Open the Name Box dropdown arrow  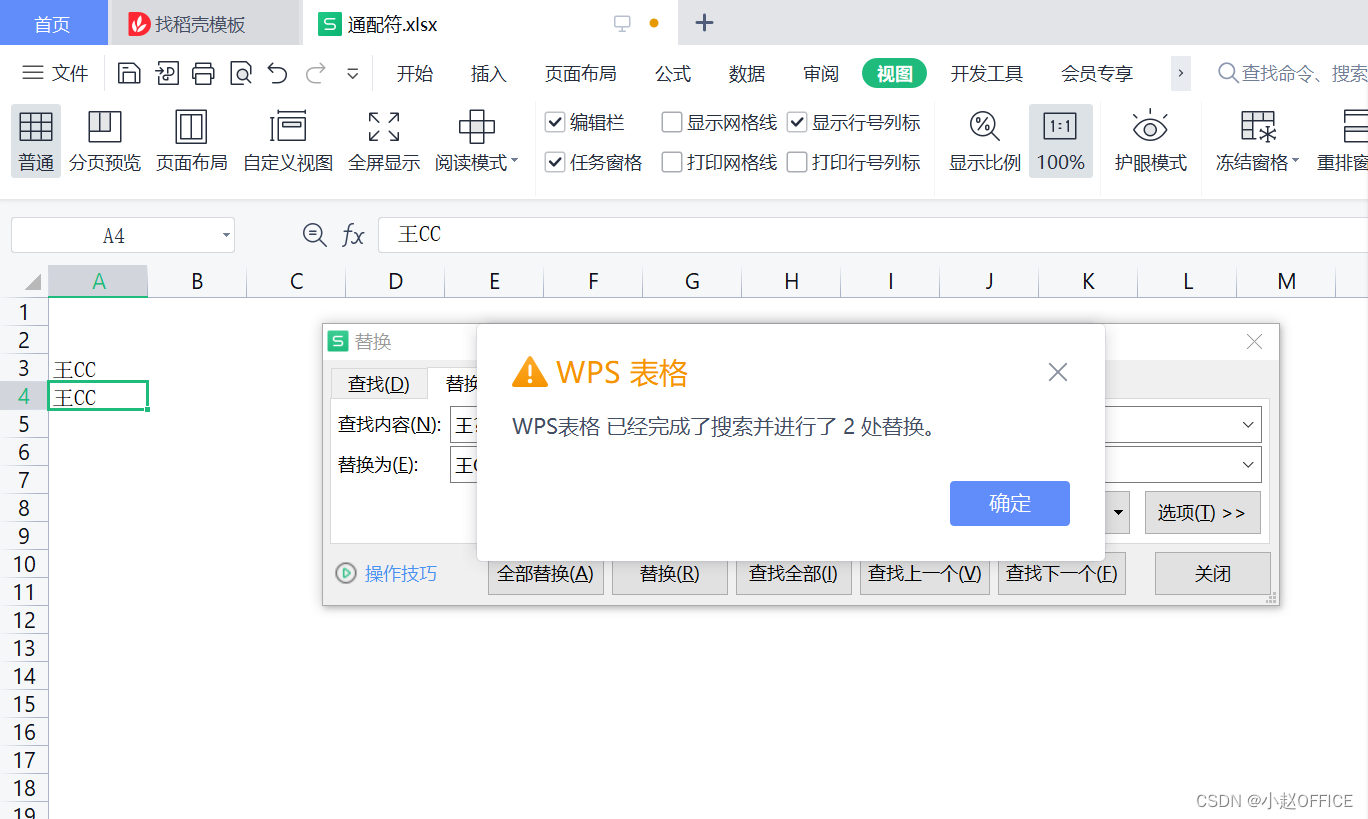pyautogui.click(x=226, y=236)
